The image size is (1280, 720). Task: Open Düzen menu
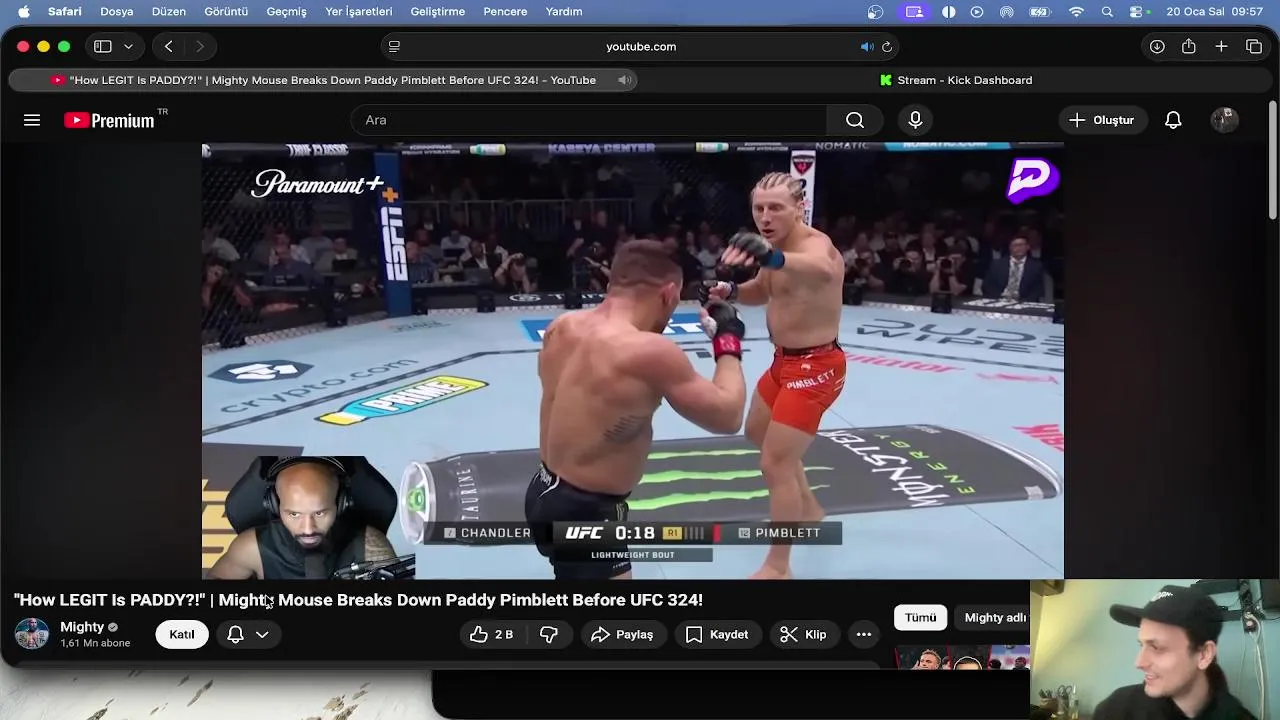(x=169, y=12)
